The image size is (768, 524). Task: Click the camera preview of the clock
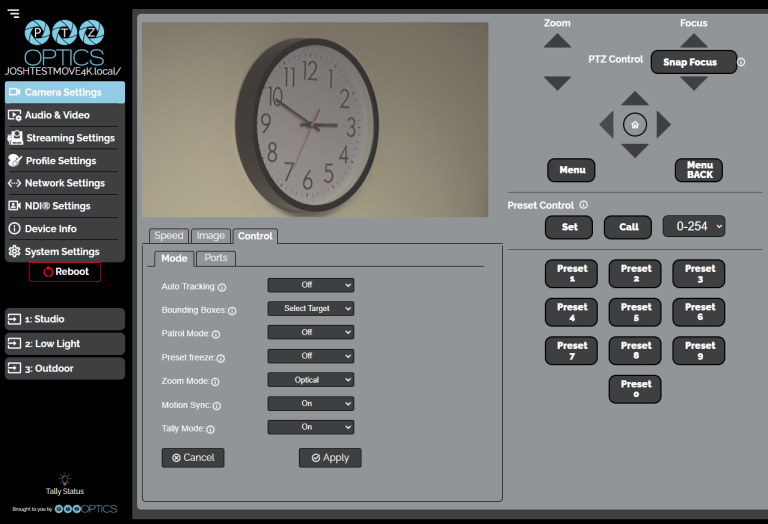[x=314, y=119]
